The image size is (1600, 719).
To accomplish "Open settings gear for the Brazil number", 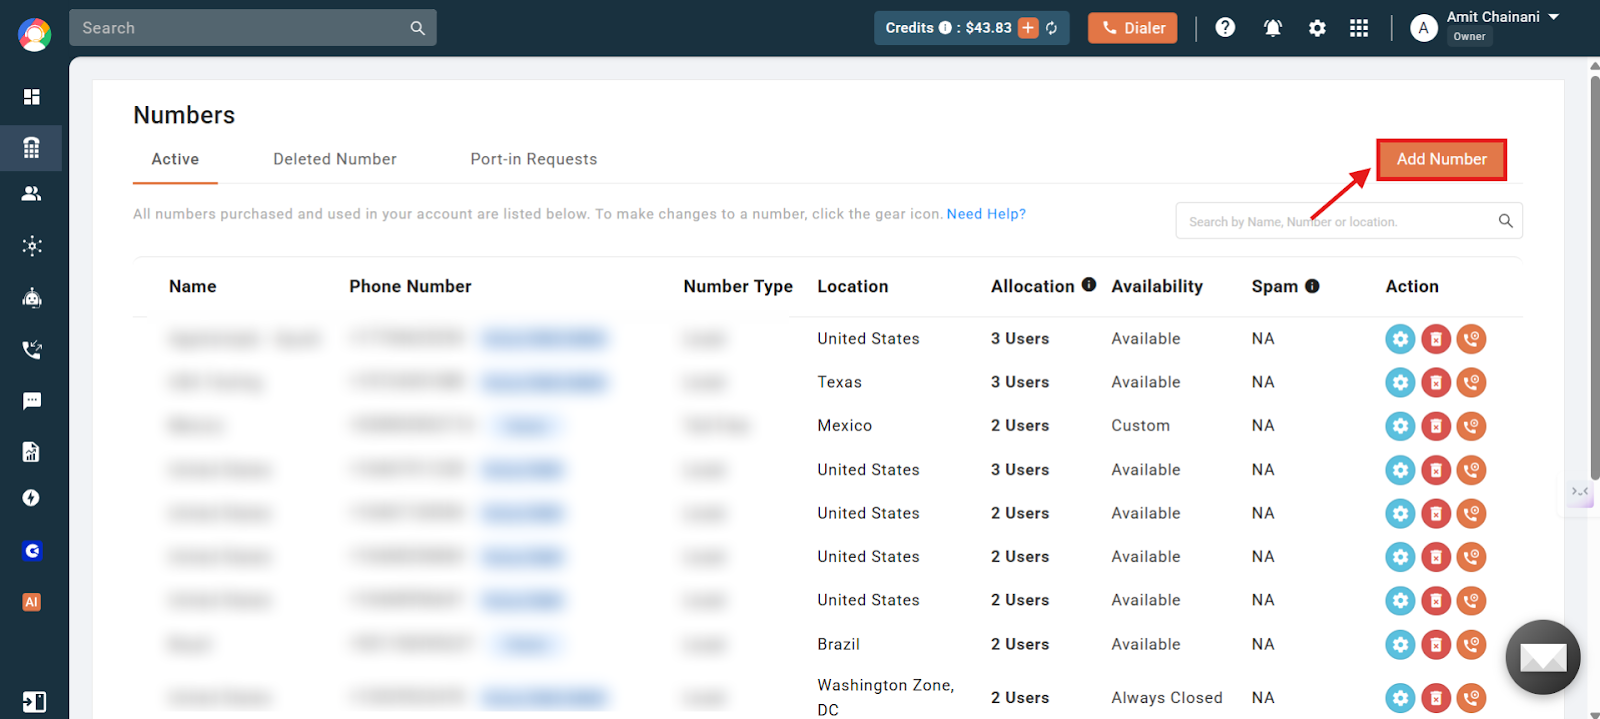I will [x=1400, y=645].
